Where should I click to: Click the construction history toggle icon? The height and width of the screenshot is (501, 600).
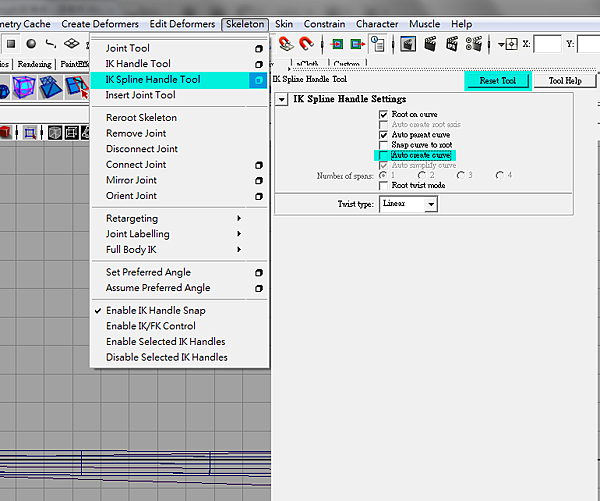378,43
